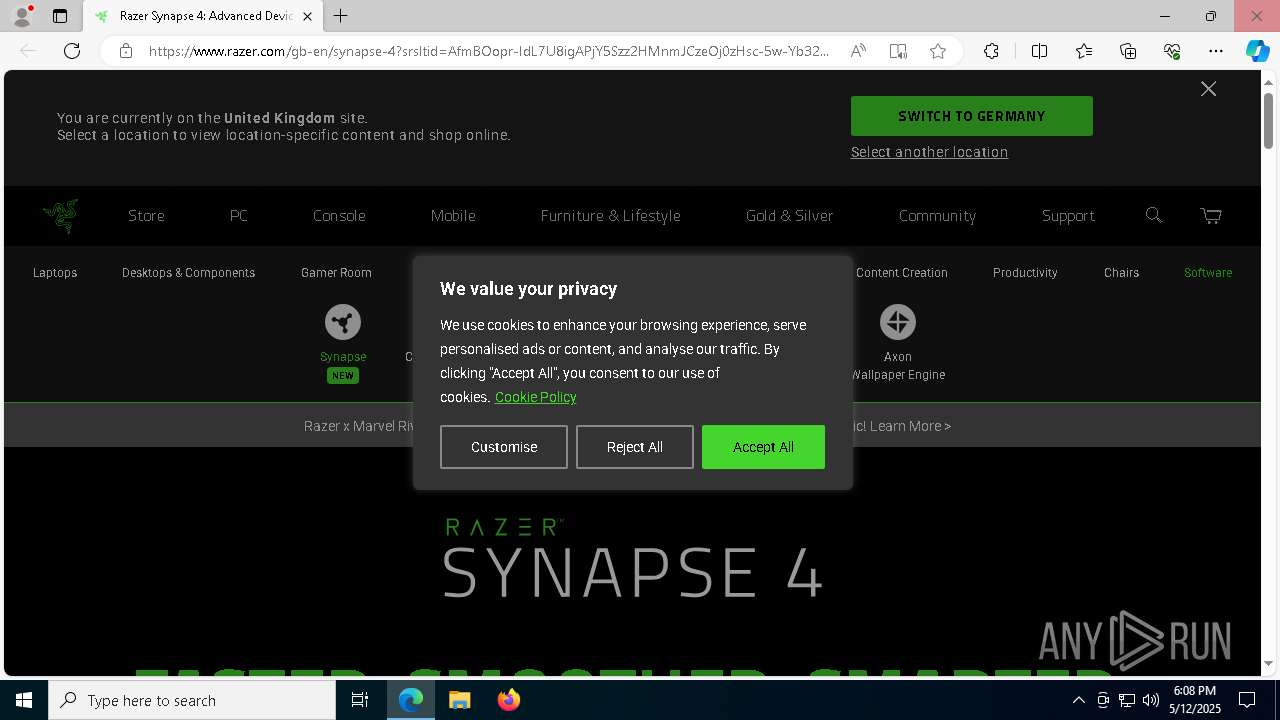Open the notification center icon
The image size is (1280, 720).
click(x=1247, y=700)
